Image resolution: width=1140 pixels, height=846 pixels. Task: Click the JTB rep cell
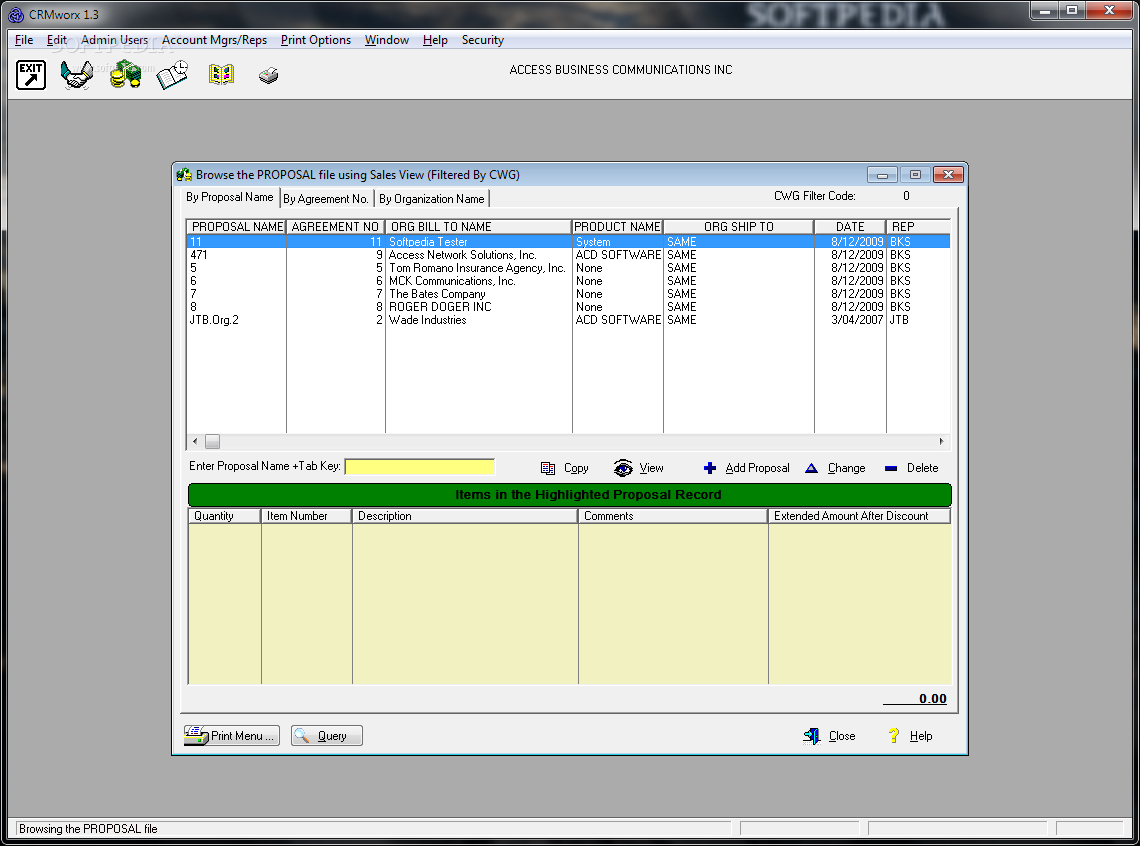899,320
